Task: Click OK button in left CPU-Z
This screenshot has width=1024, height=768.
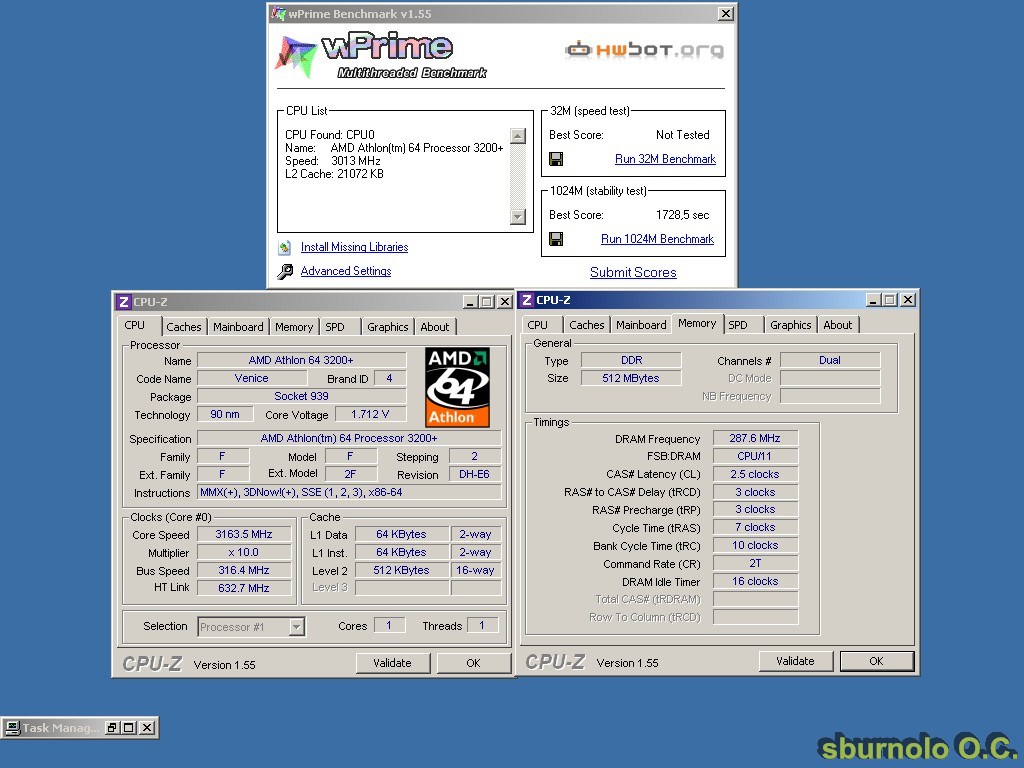Action: tap(473, 663)
